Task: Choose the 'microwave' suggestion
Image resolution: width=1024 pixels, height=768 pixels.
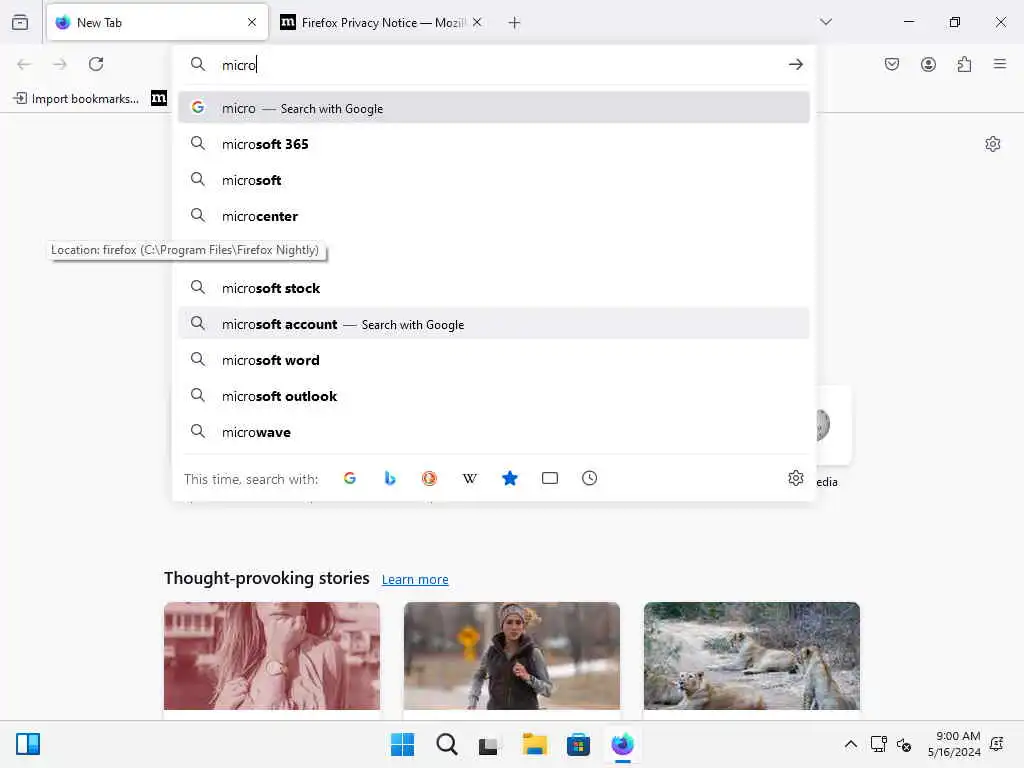Action: [494, 432]
